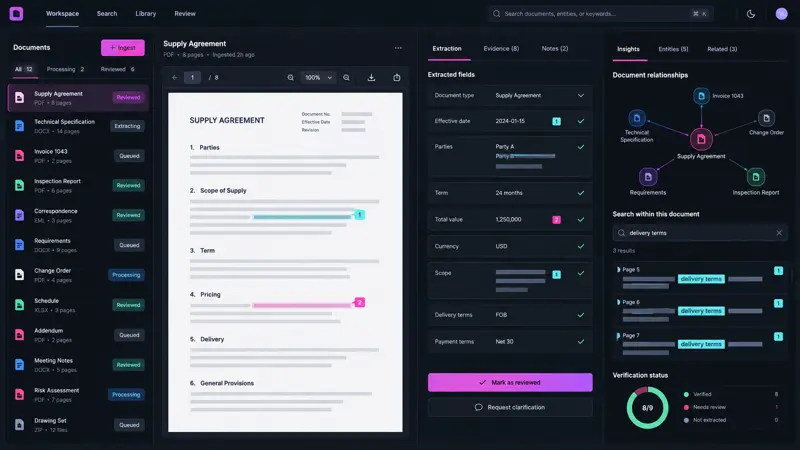Click Mark as reviewed button

(x=510, y=383)
